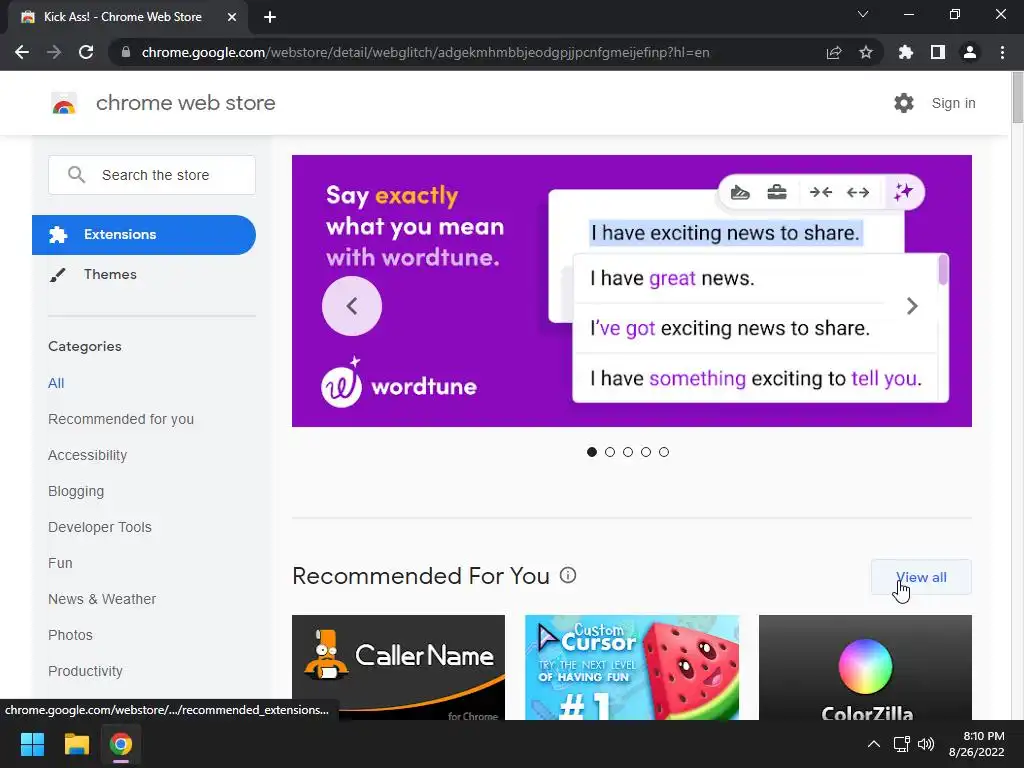Click the Chrome taskbar icon
This screenshot has width=1024, height=768.
click(x=121, y=744)
